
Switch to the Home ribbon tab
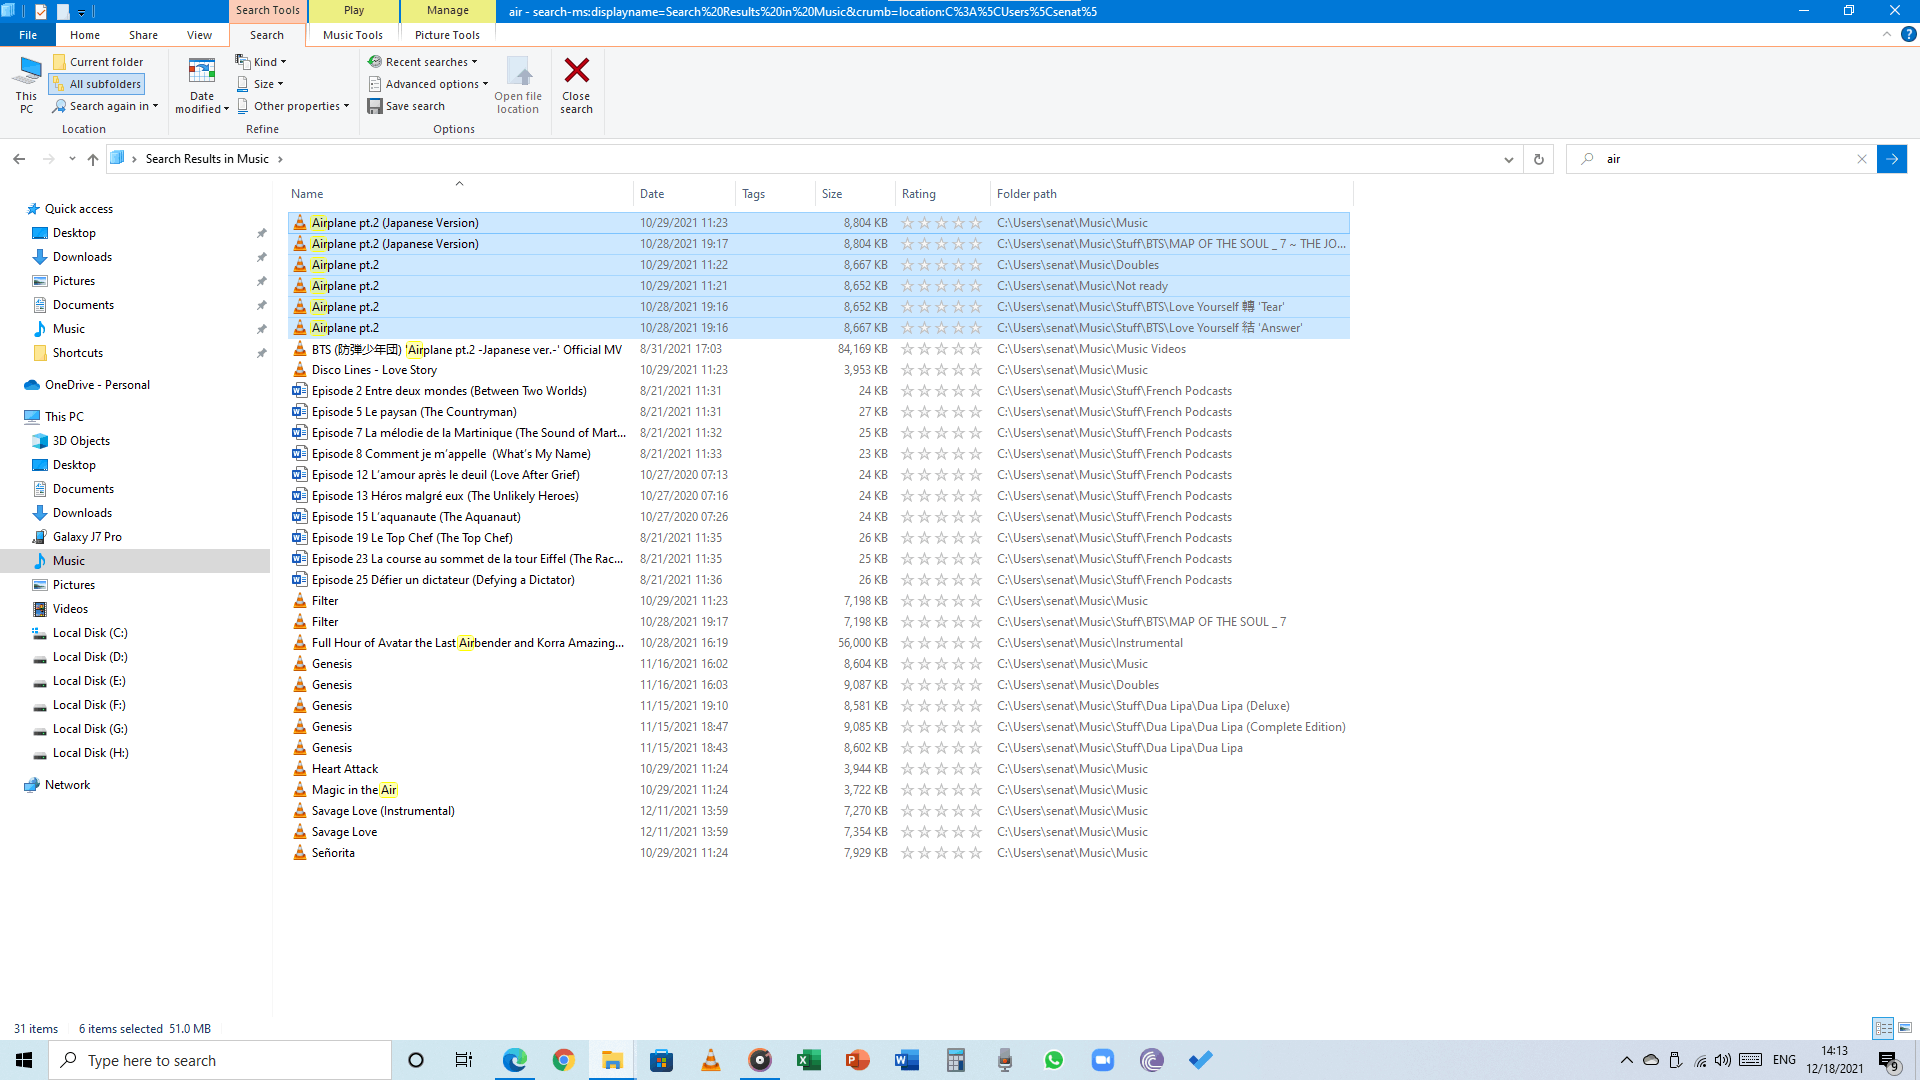click(x=85, y=35)
